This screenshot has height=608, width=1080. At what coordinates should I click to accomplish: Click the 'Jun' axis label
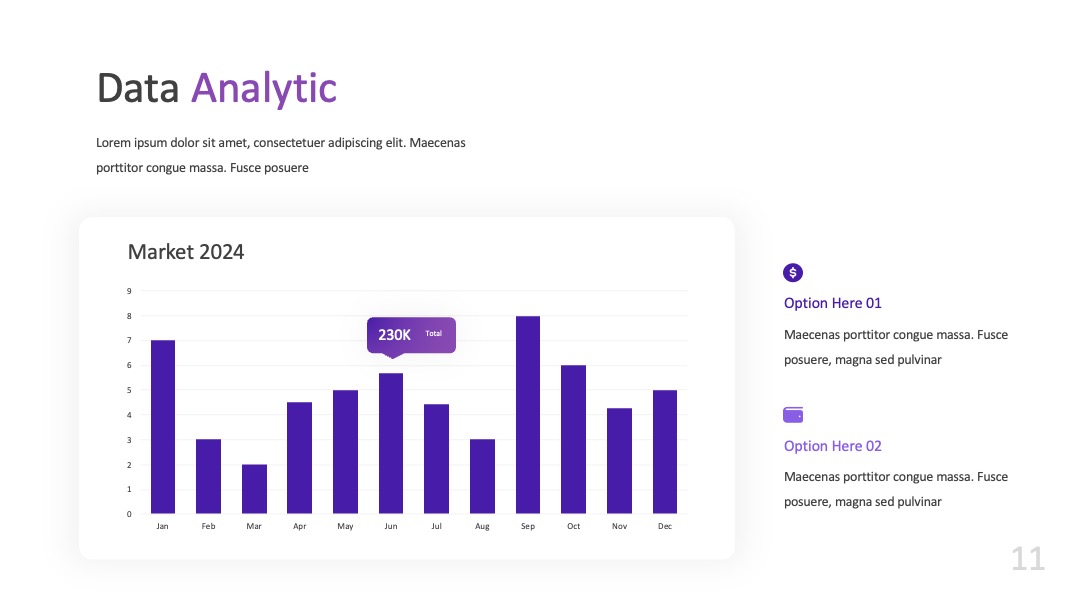click(391, 526)
